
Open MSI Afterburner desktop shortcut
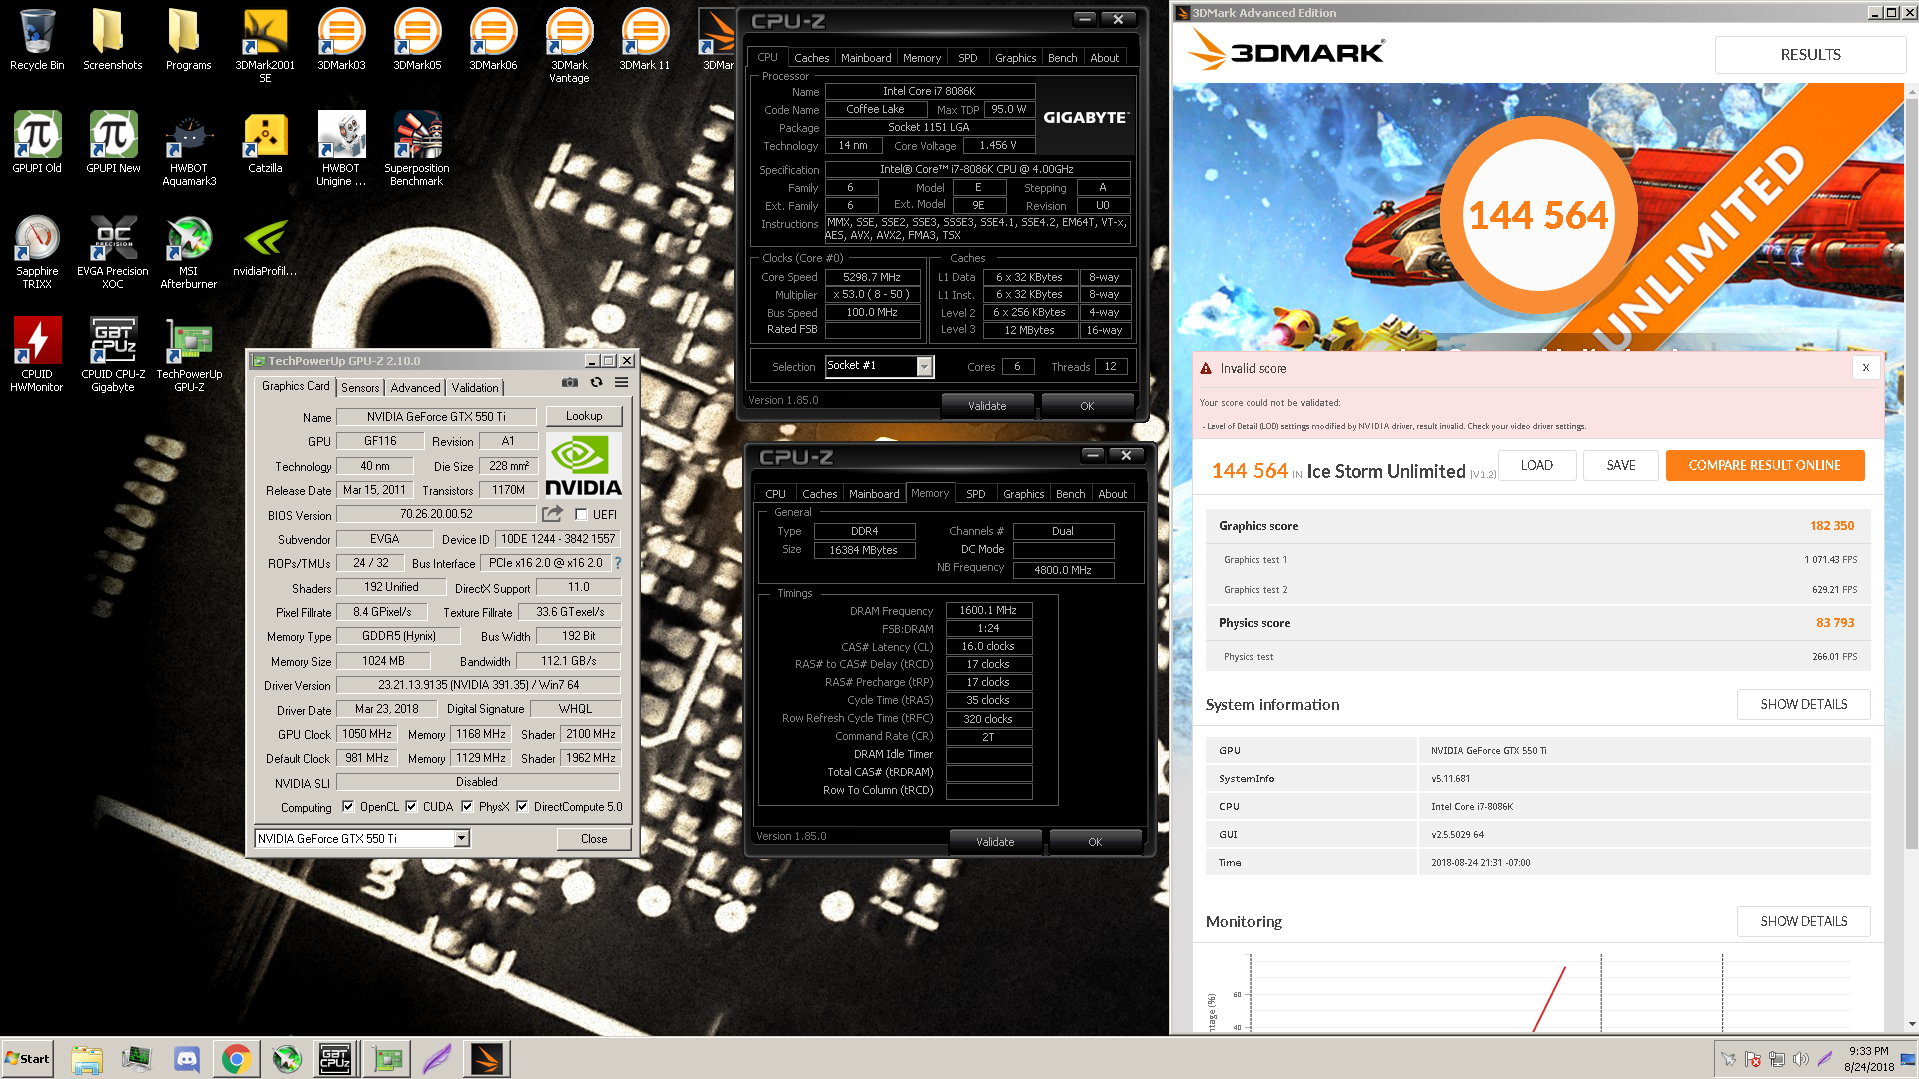(x=189, y=252)
